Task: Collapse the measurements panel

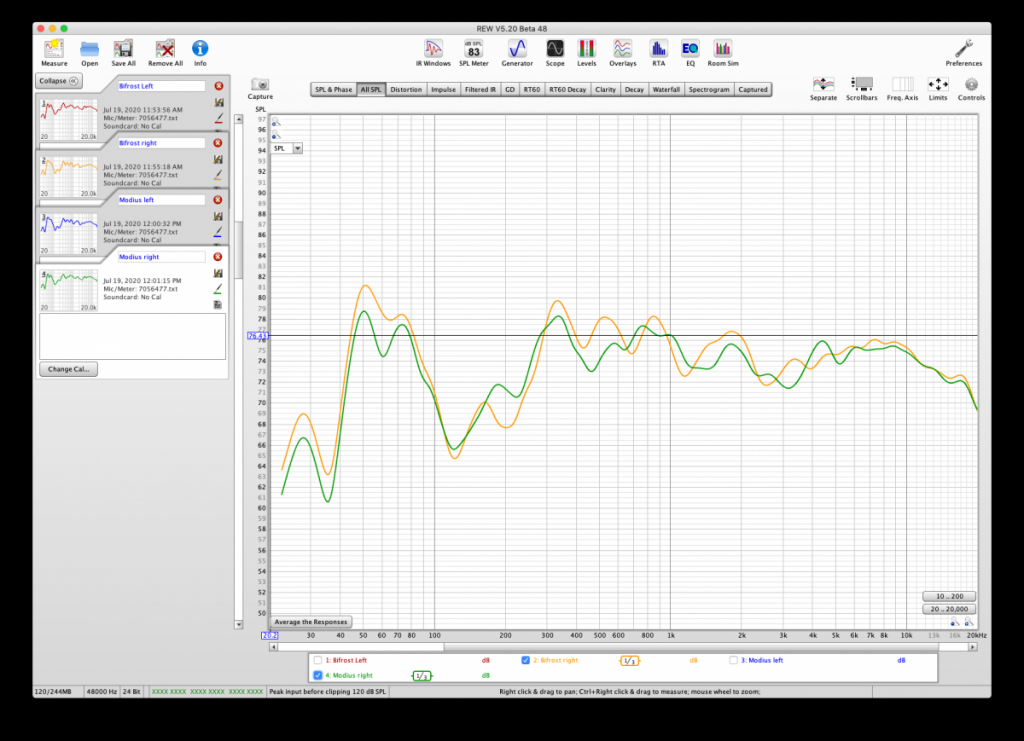Action: pos(58,81)
